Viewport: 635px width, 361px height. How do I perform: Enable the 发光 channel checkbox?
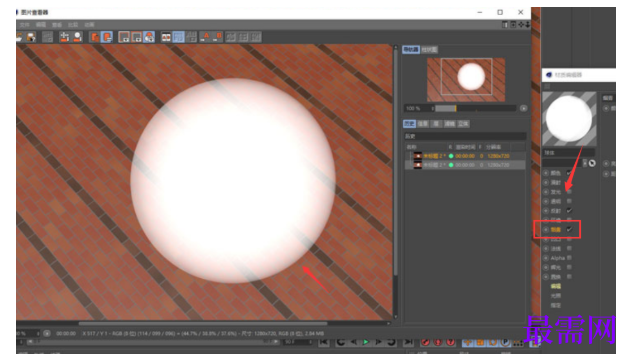coord(569,192)
